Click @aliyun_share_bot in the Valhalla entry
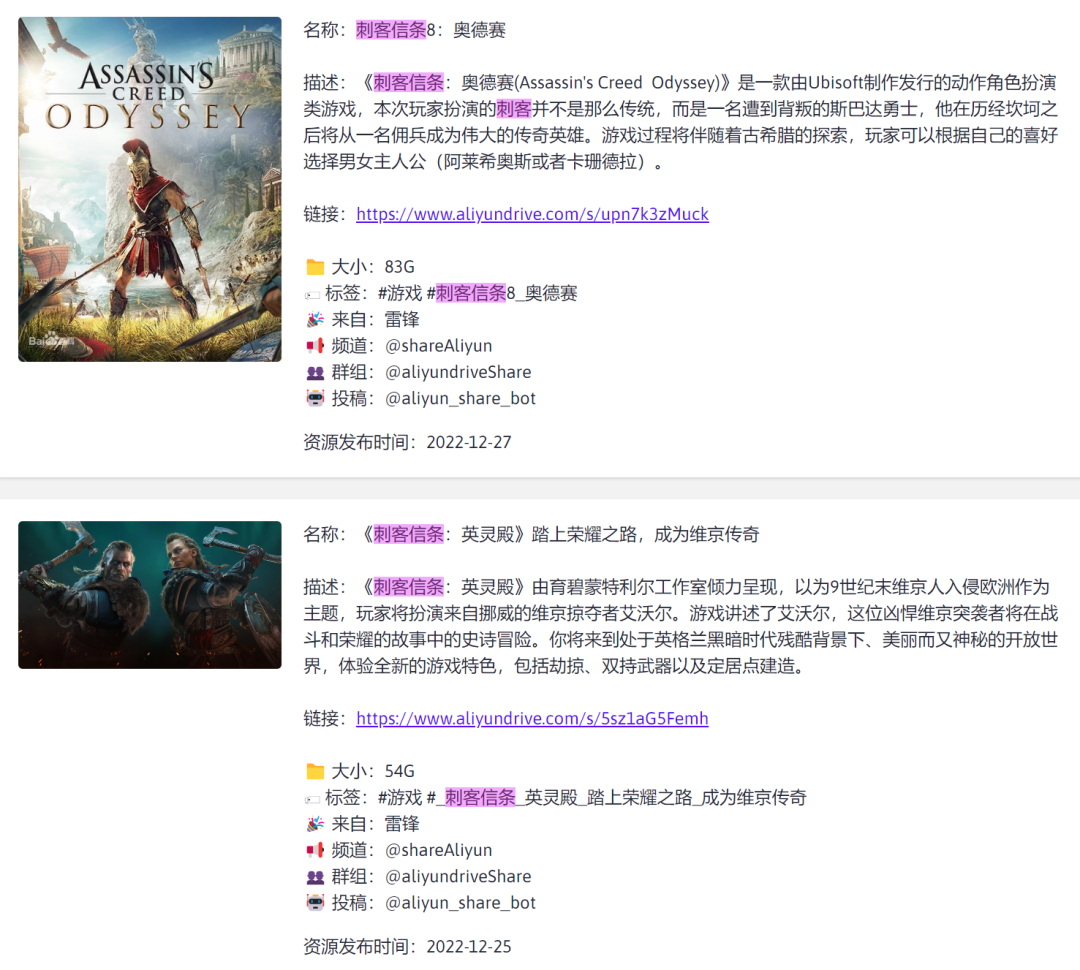Screen dimensions: 1080x970 tap(460, 903)
